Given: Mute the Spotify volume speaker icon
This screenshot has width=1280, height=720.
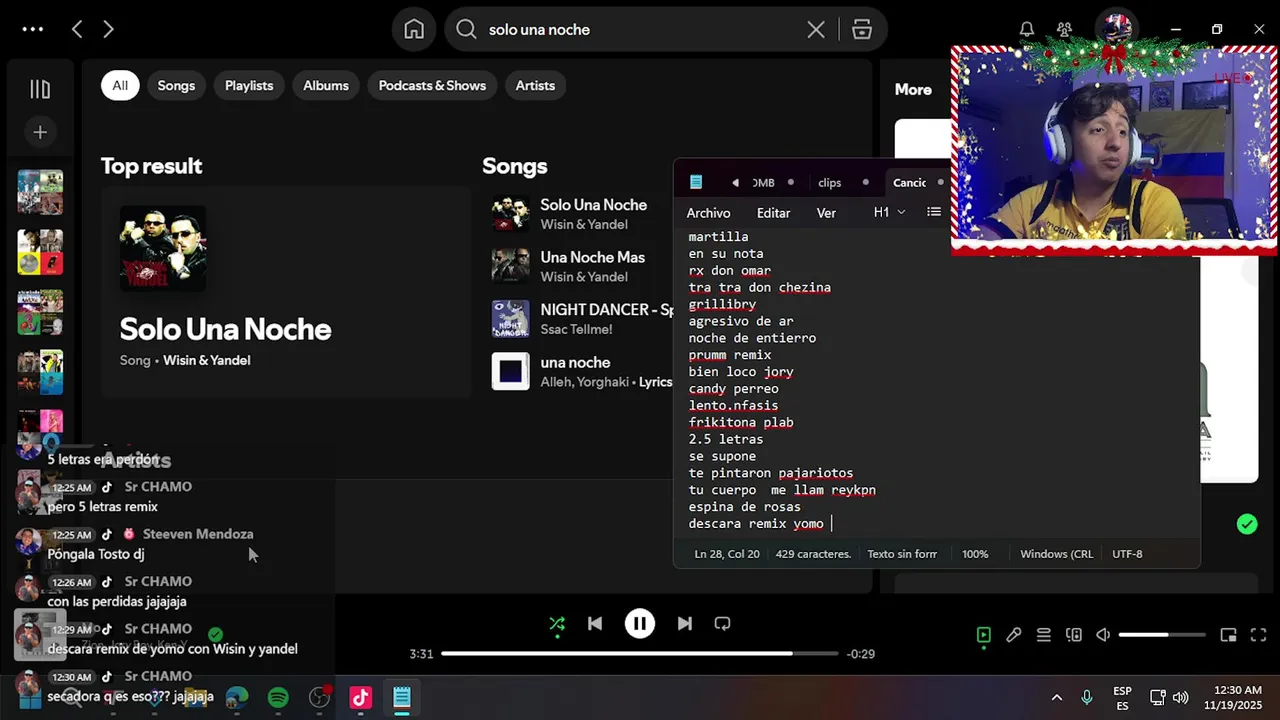Looking at the screenshot, I should click(1103, 635).
